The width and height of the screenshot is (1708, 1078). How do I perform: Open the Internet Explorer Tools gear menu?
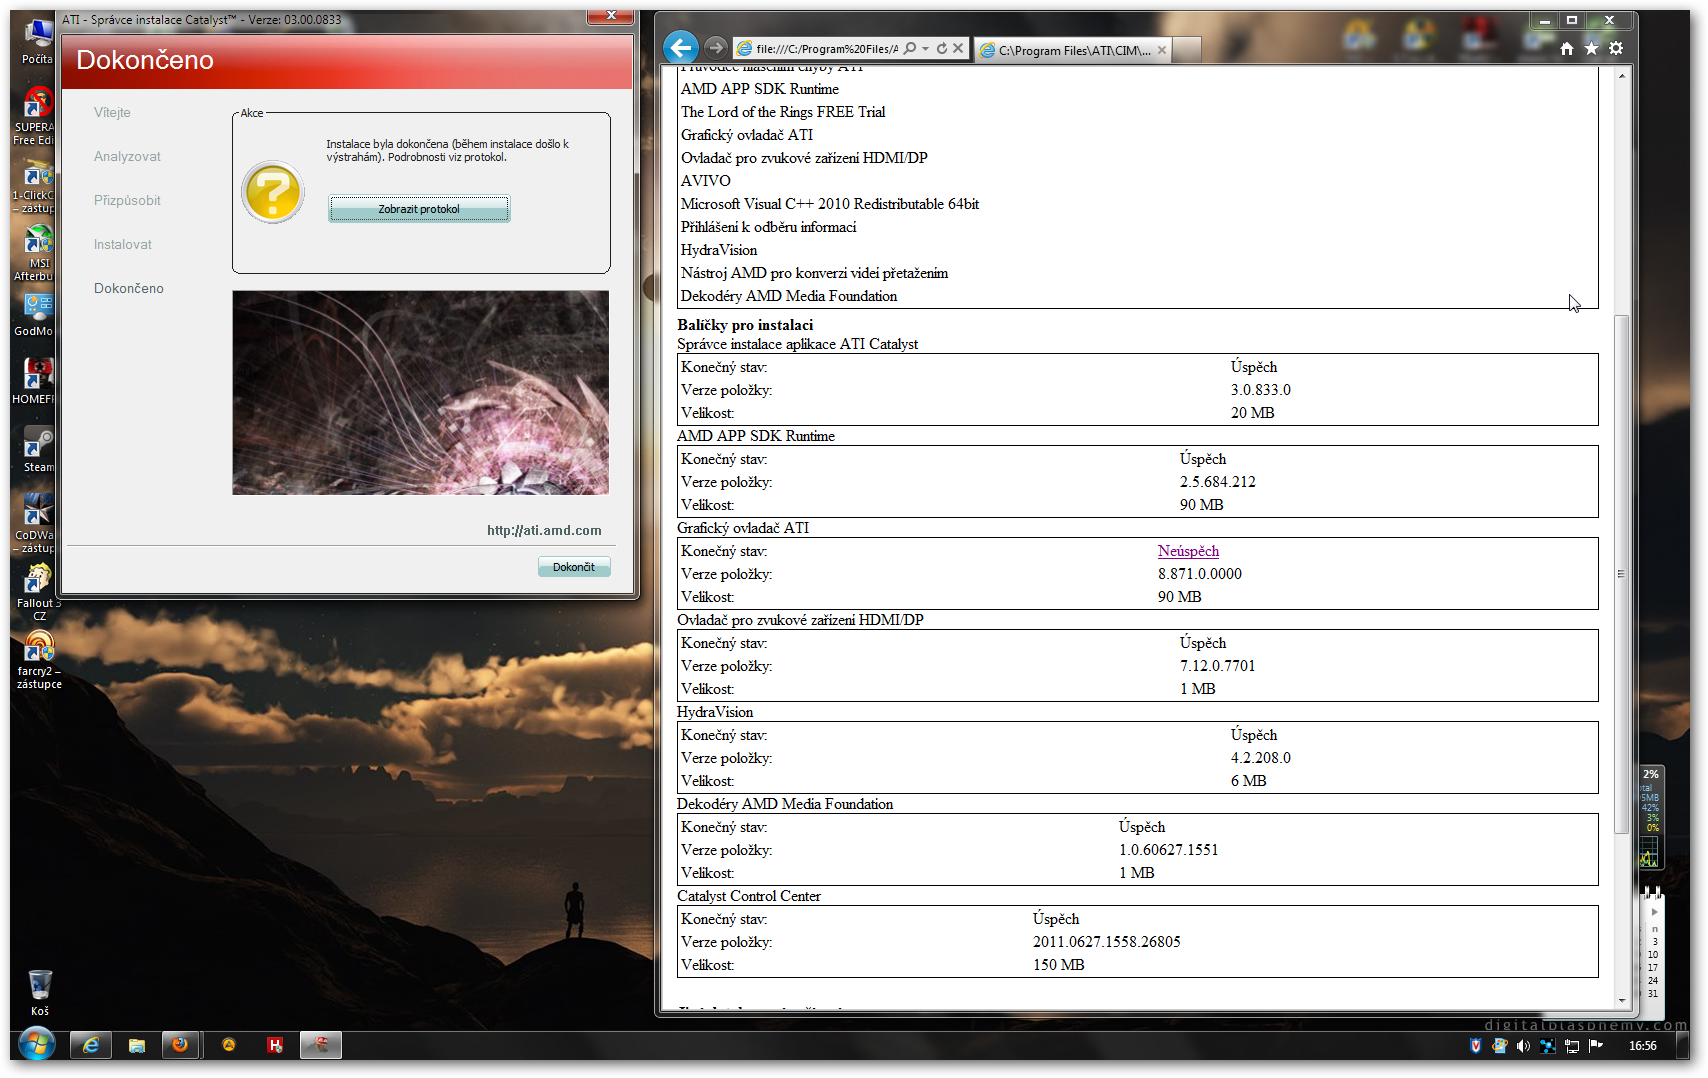[1616, 48]
